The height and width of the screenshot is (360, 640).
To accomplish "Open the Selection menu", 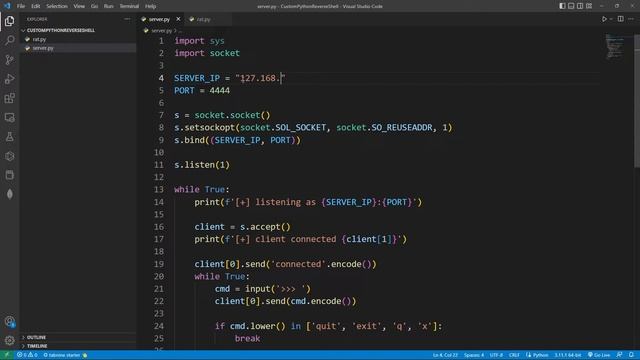I will click(x=57, y=6).
